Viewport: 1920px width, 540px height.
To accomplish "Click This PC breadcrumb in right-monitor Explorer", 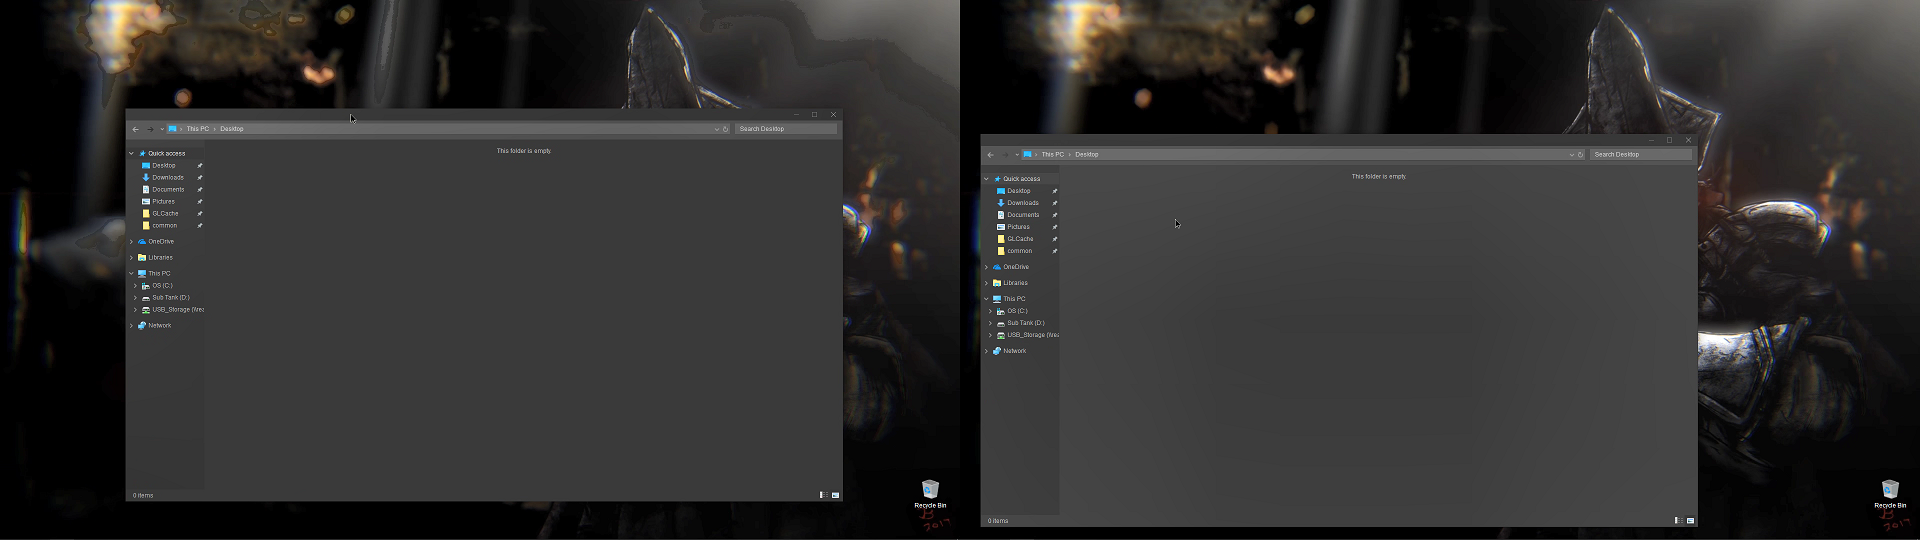I will pos(1053,155).
